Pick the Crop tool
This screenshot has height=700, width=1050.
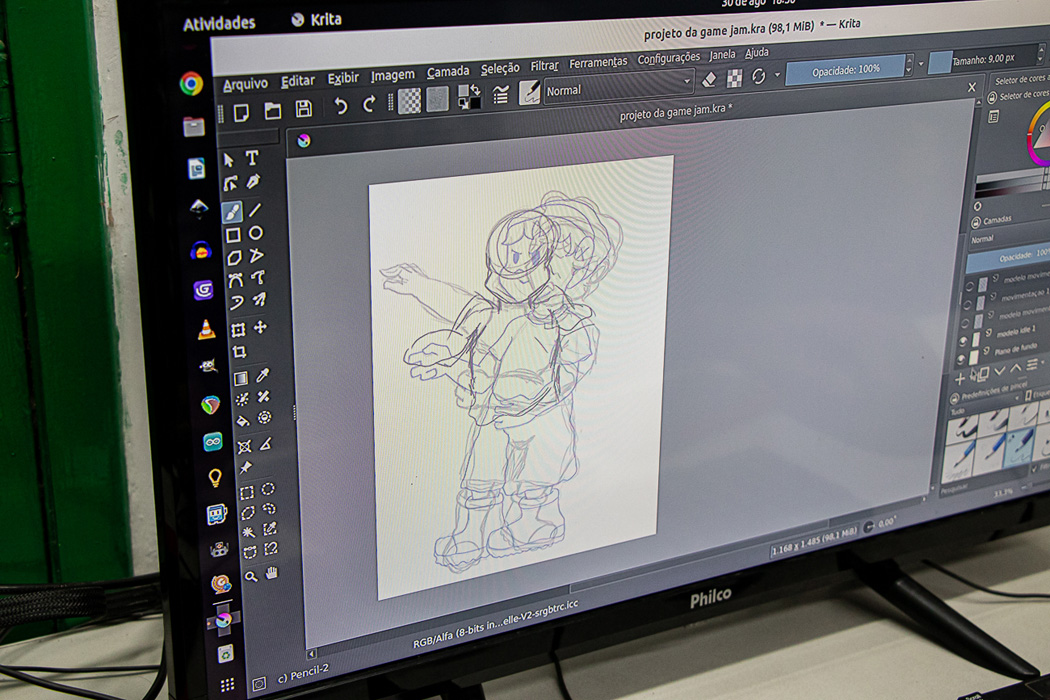coord(239,352)
